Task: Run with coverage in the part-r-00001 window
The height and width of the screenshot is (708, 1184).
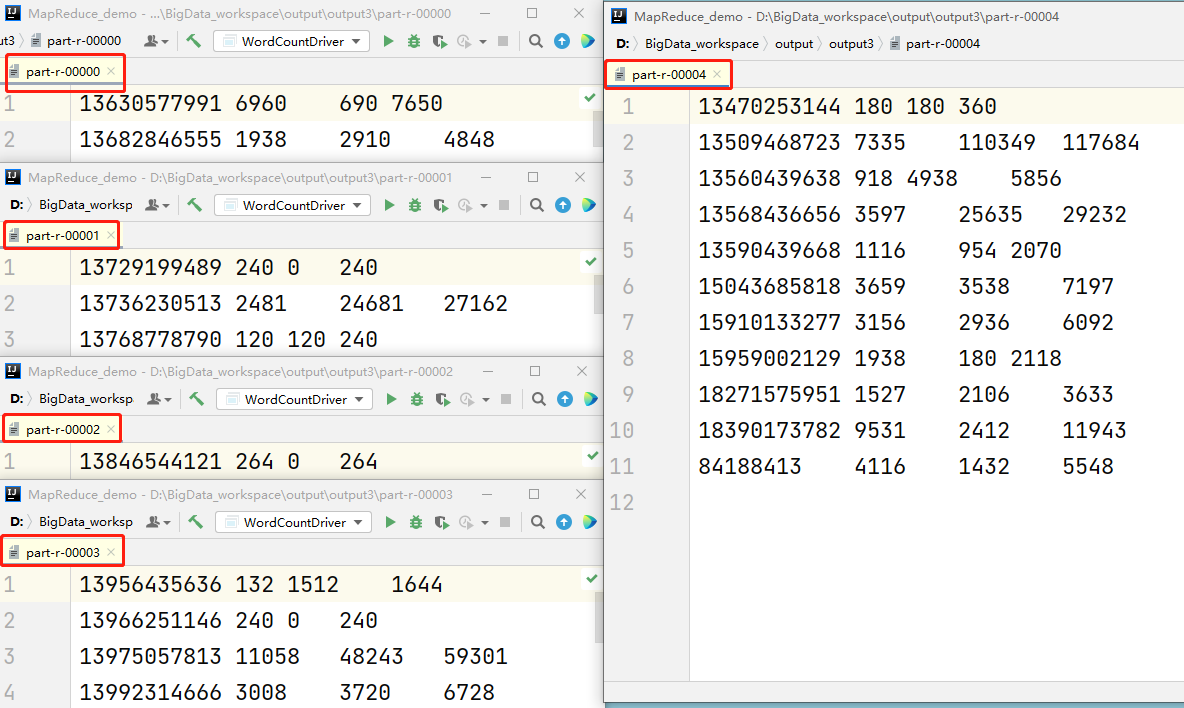Action: click(x=440, y=205)
